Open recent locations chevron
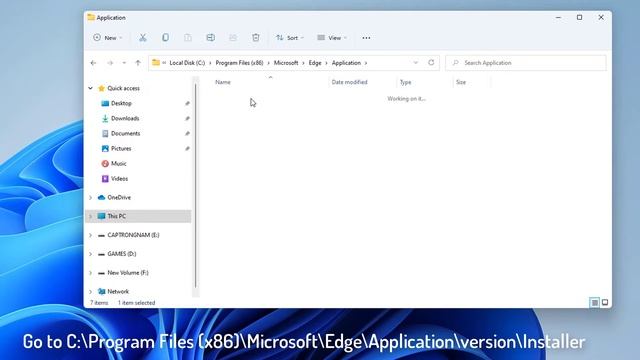Screen dimensions: 640x360 (124, 63)
